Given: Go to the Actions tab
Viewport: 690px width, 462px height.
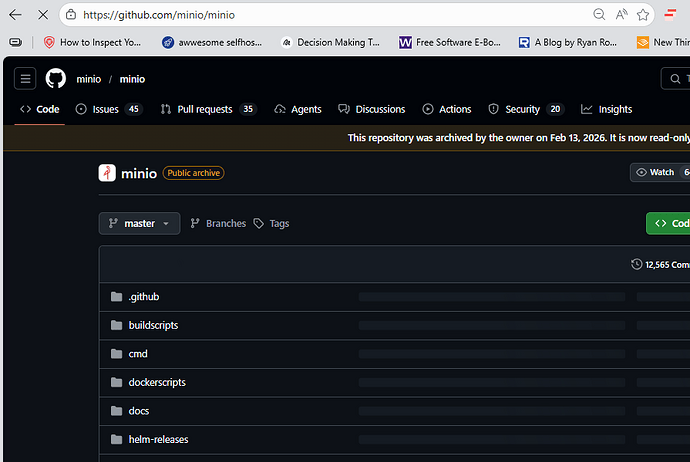Looking at the screenshot, I should pyautogui.click(x=446, y=109).
